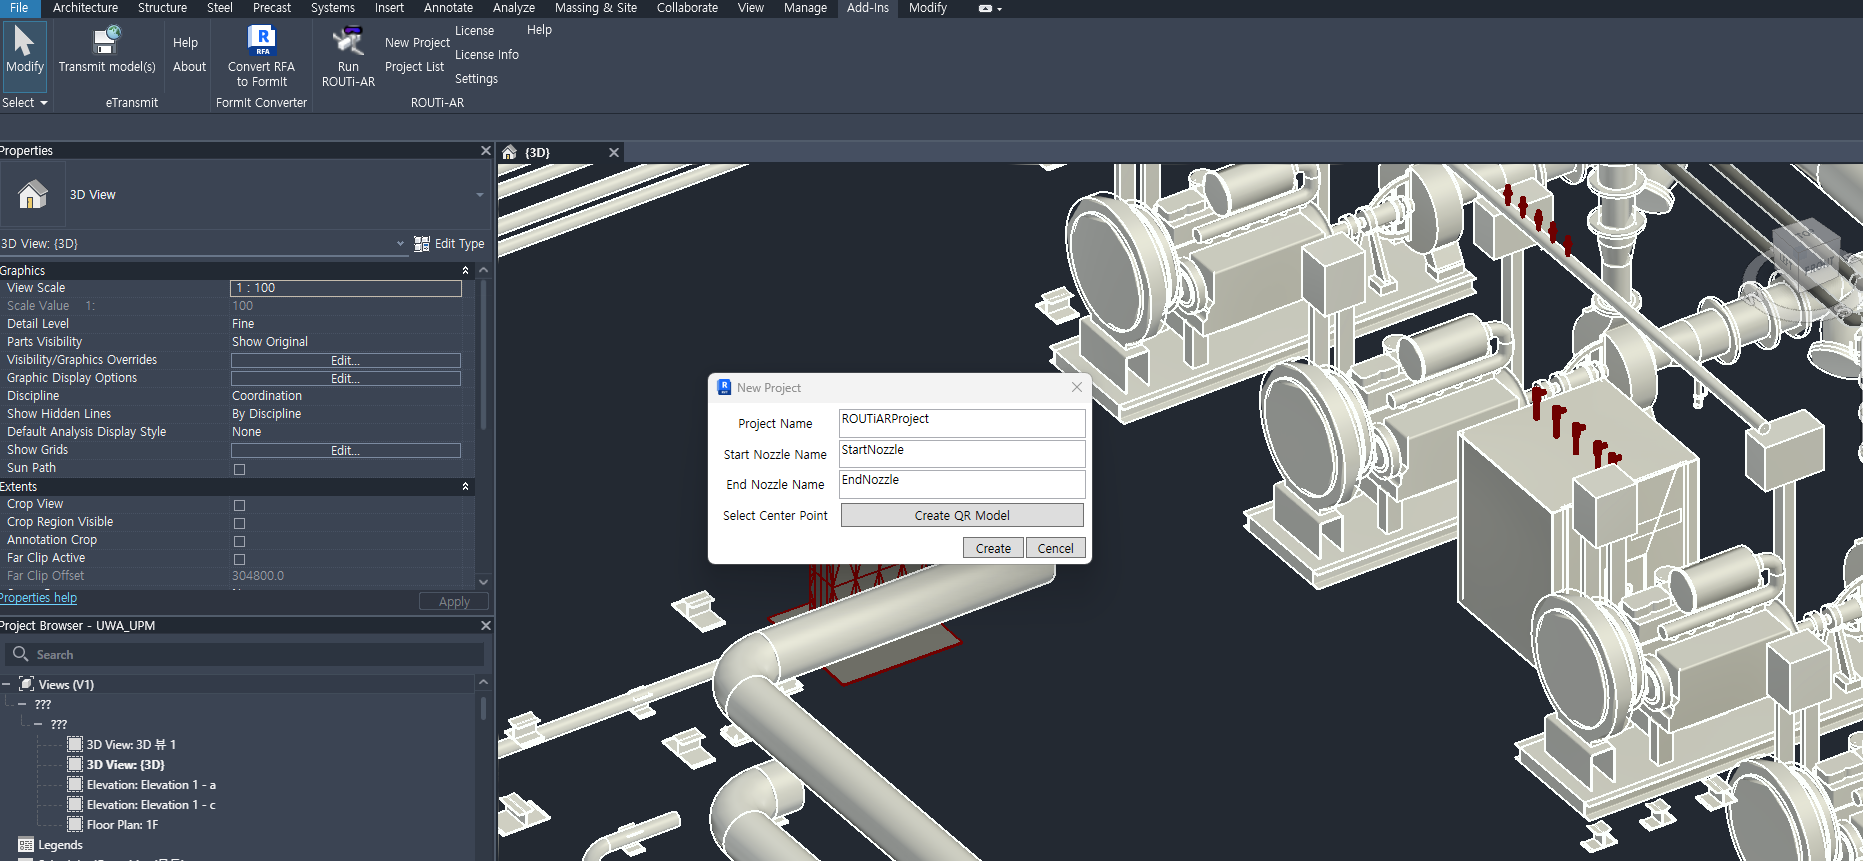
Task: Open the Properties help link
Action: click(38, 598)
